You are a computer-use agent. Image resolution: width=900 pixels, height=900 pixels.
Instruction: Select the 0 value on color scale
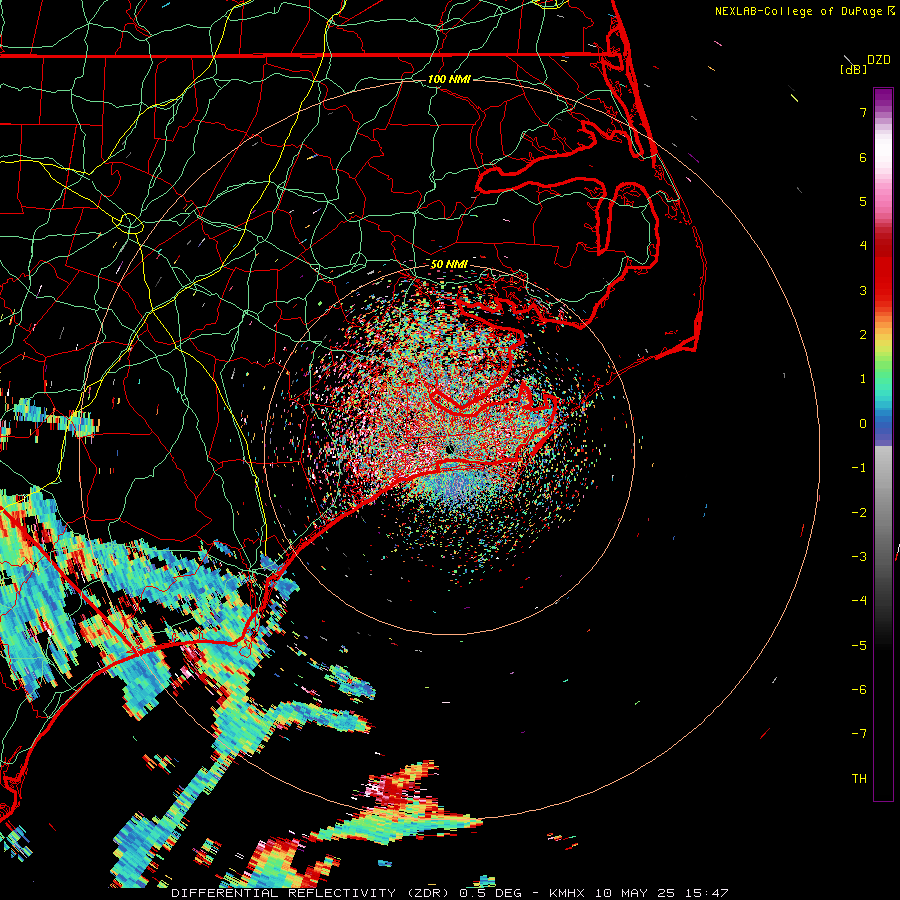pos(863,424)
